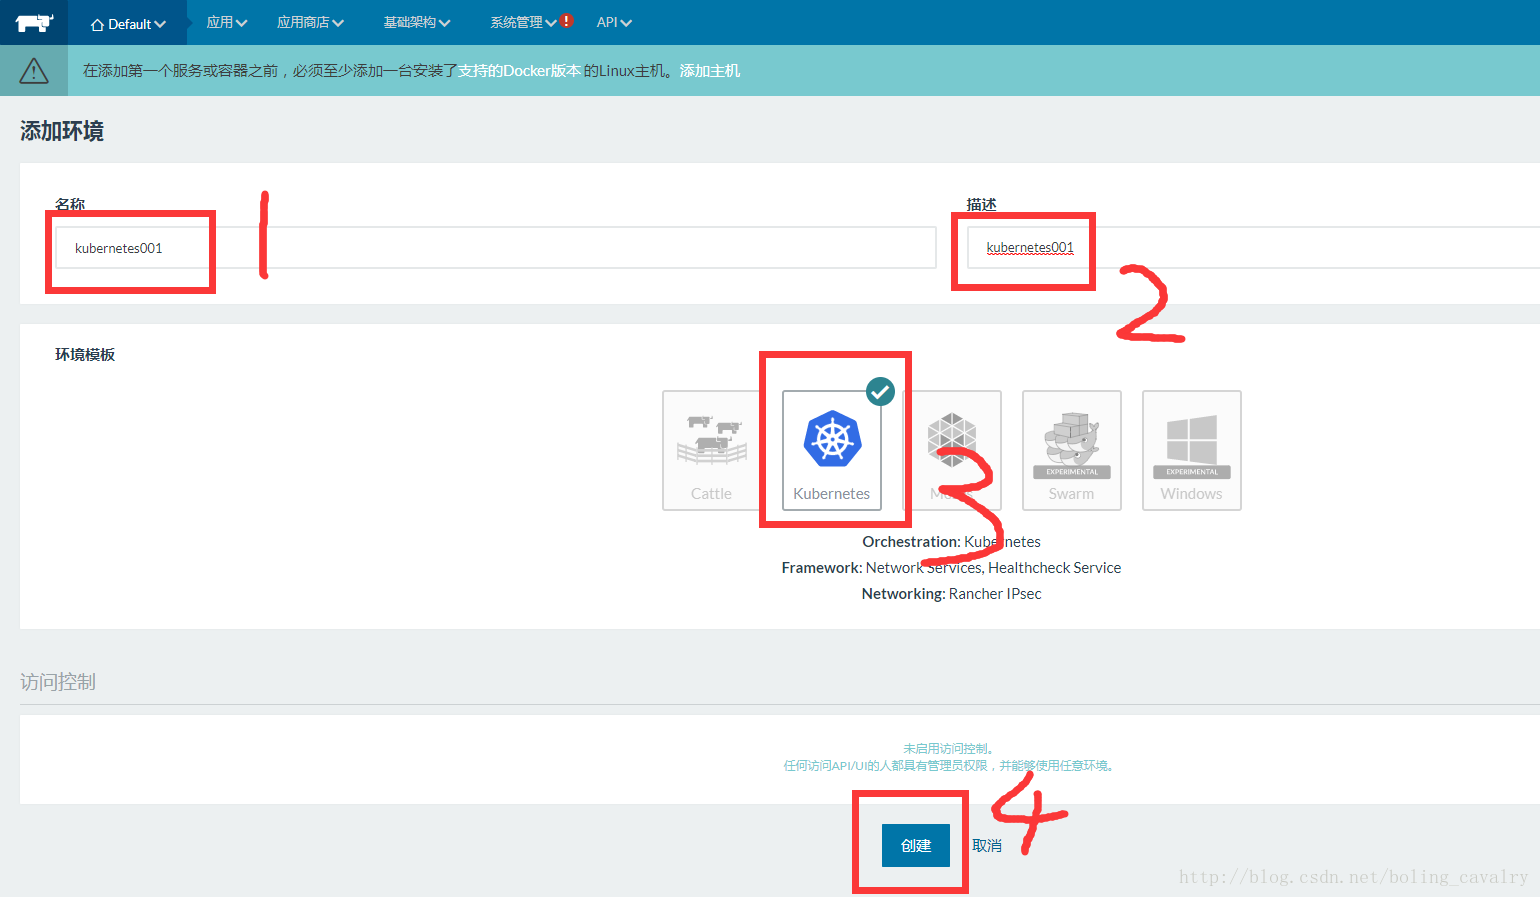Screen dimensions: 1540x897
Task: Select the Cattle environment template
Action: pos(711,450)
